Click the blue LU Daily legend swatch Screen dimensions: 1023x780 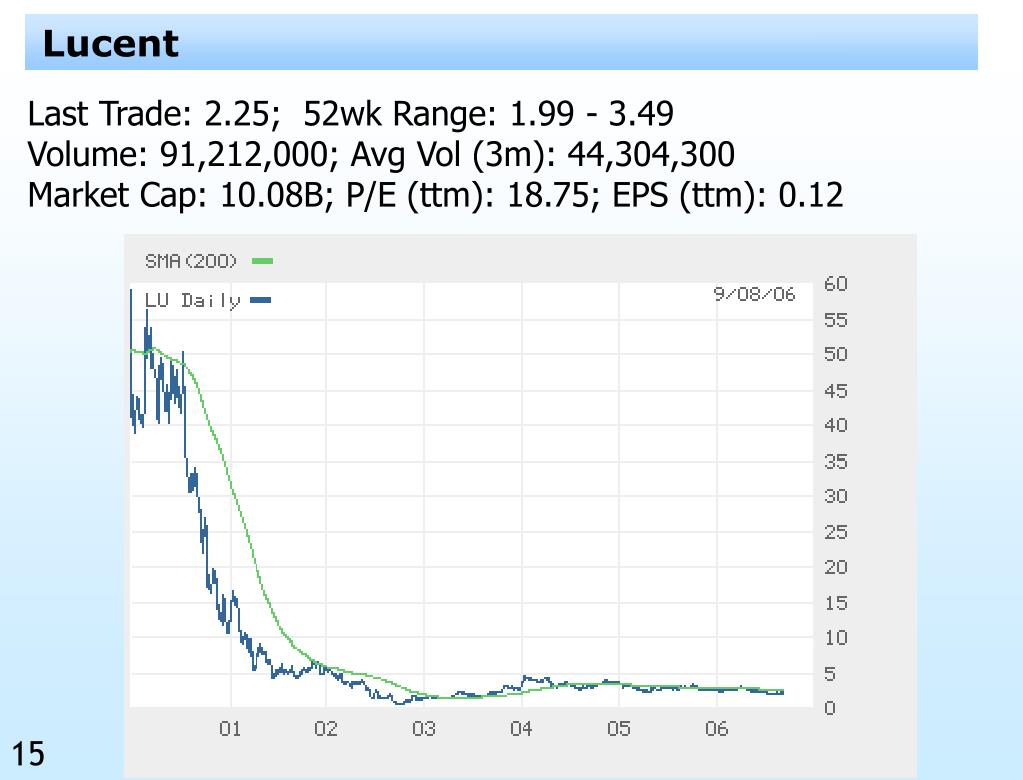(x=261, y=301)
